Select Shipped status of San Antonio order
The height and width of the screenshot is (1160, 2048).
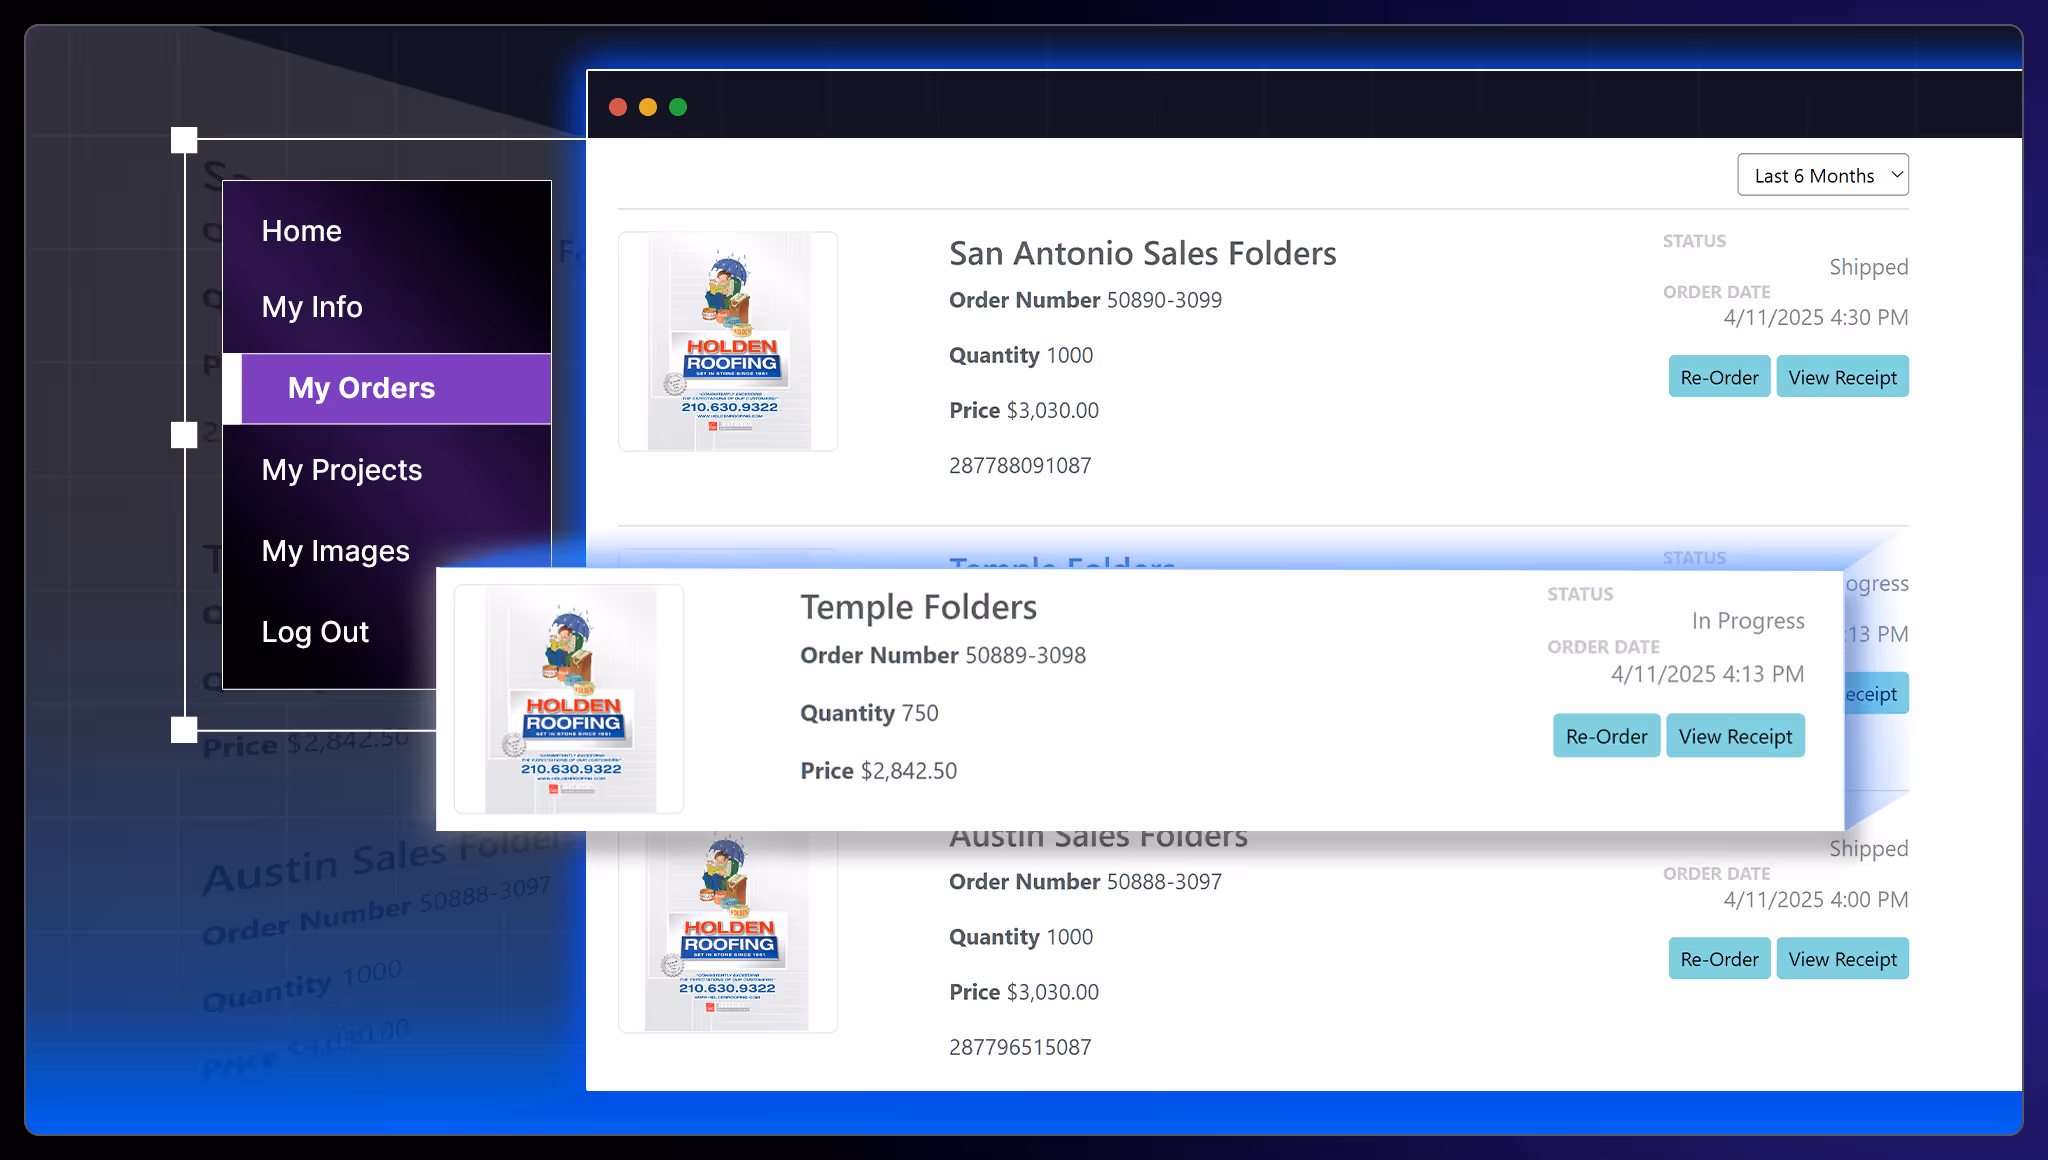(x=1868, y=267)
